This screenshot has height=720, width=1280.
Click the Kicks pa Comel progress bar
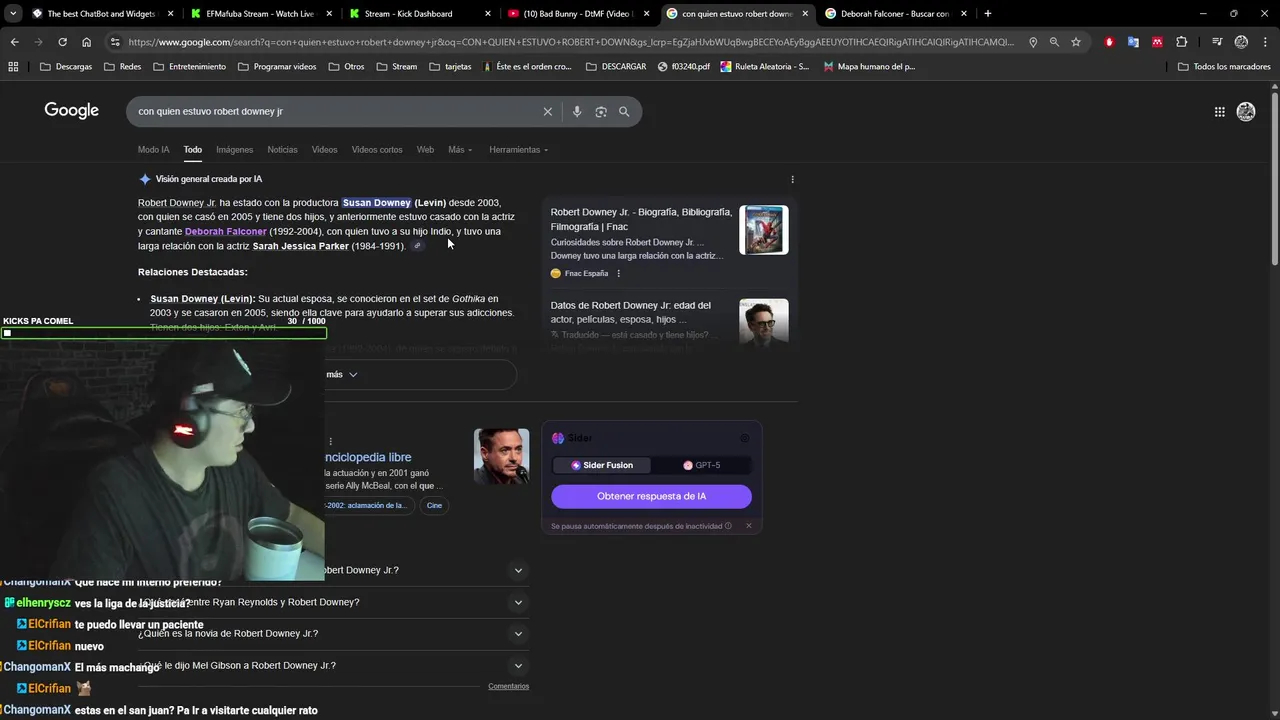164,333
